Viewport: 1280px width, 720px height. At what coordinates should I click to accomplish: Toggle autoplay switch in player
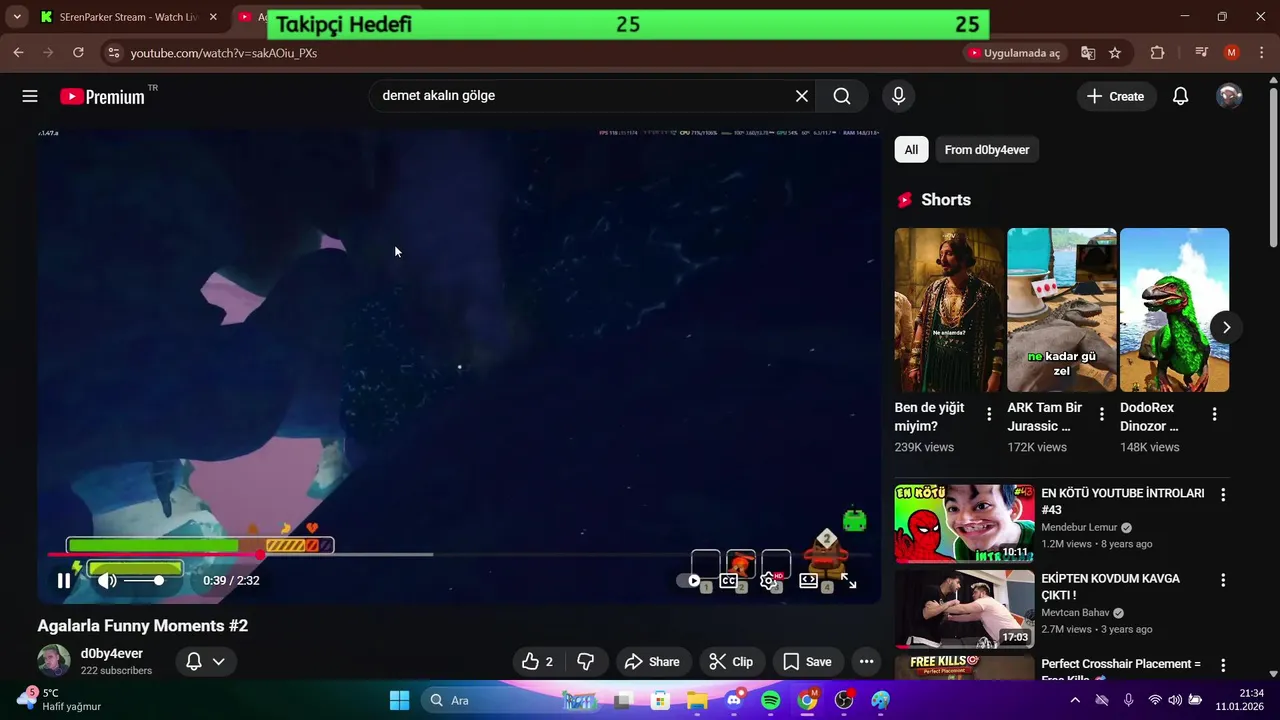coord(689,580)
